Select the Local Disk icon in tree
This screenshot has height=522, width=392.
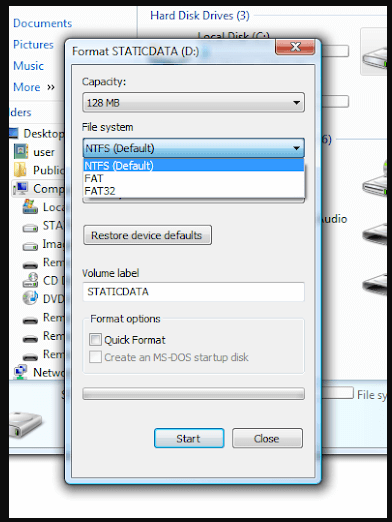[30, 207]
